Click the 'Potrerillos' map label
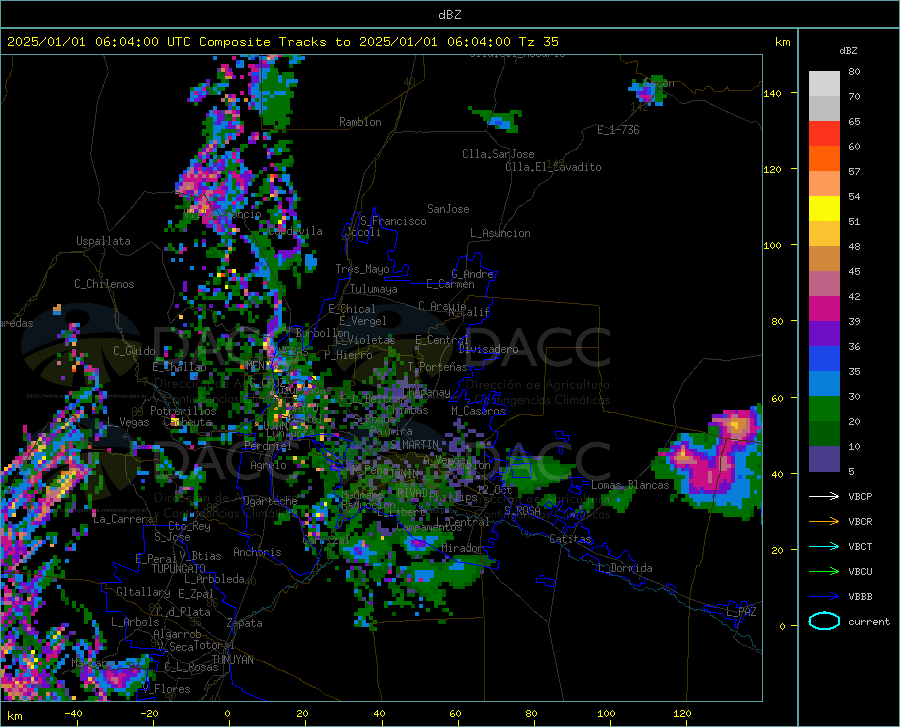Viewport: 900px width, 727px height. point(183,411)
